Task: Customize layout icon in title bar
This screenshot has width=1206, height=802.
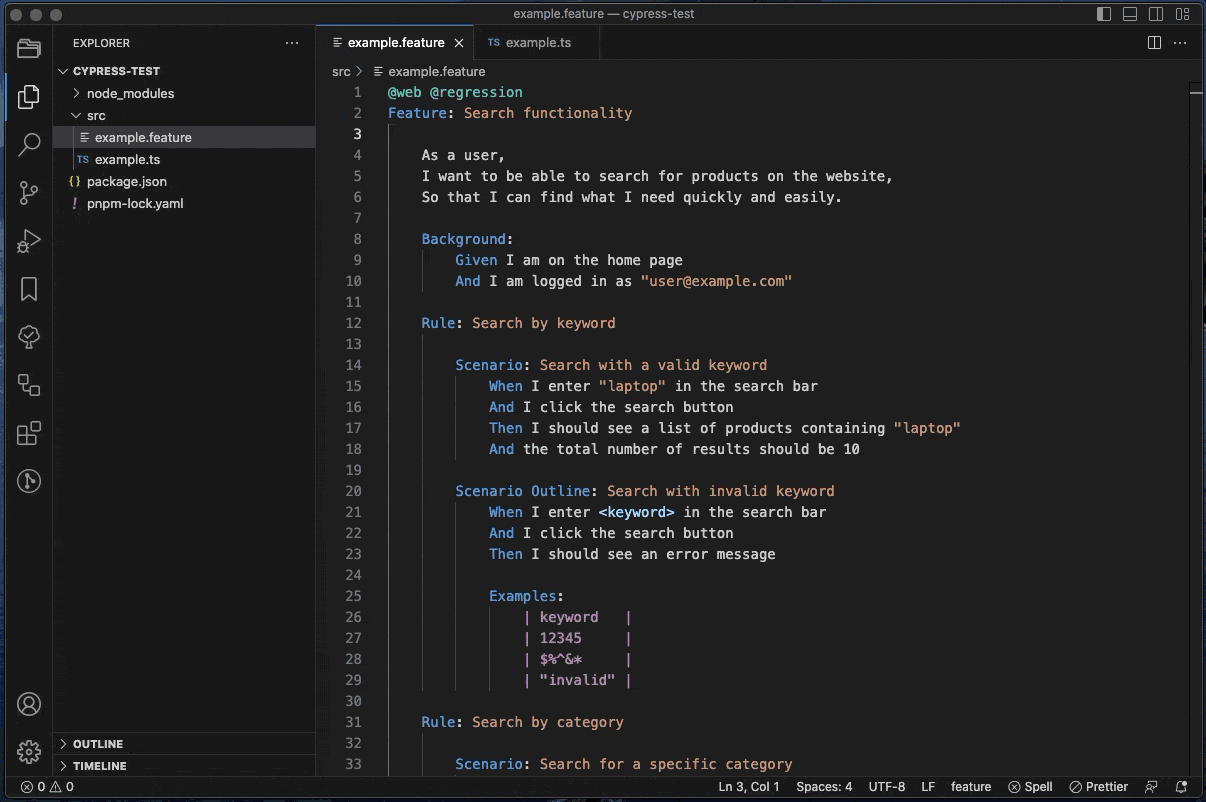Action: pos(1182,14)
